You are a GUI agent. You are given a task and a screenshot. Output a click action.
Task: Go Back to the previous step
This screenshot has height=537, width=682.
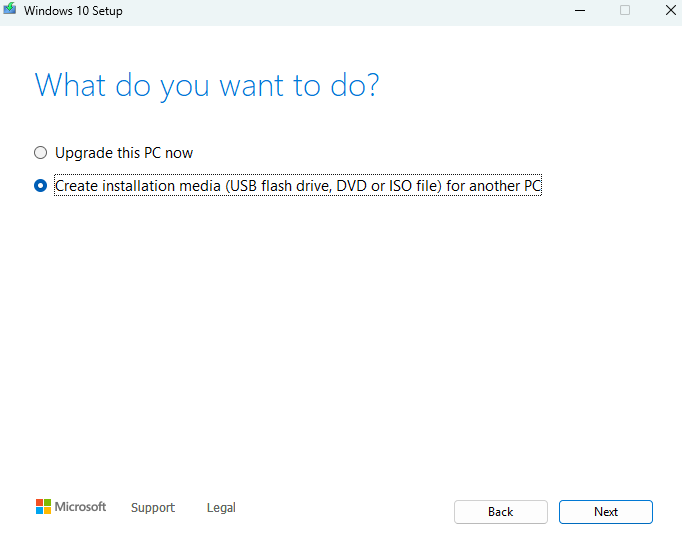(x=501, y=512)
